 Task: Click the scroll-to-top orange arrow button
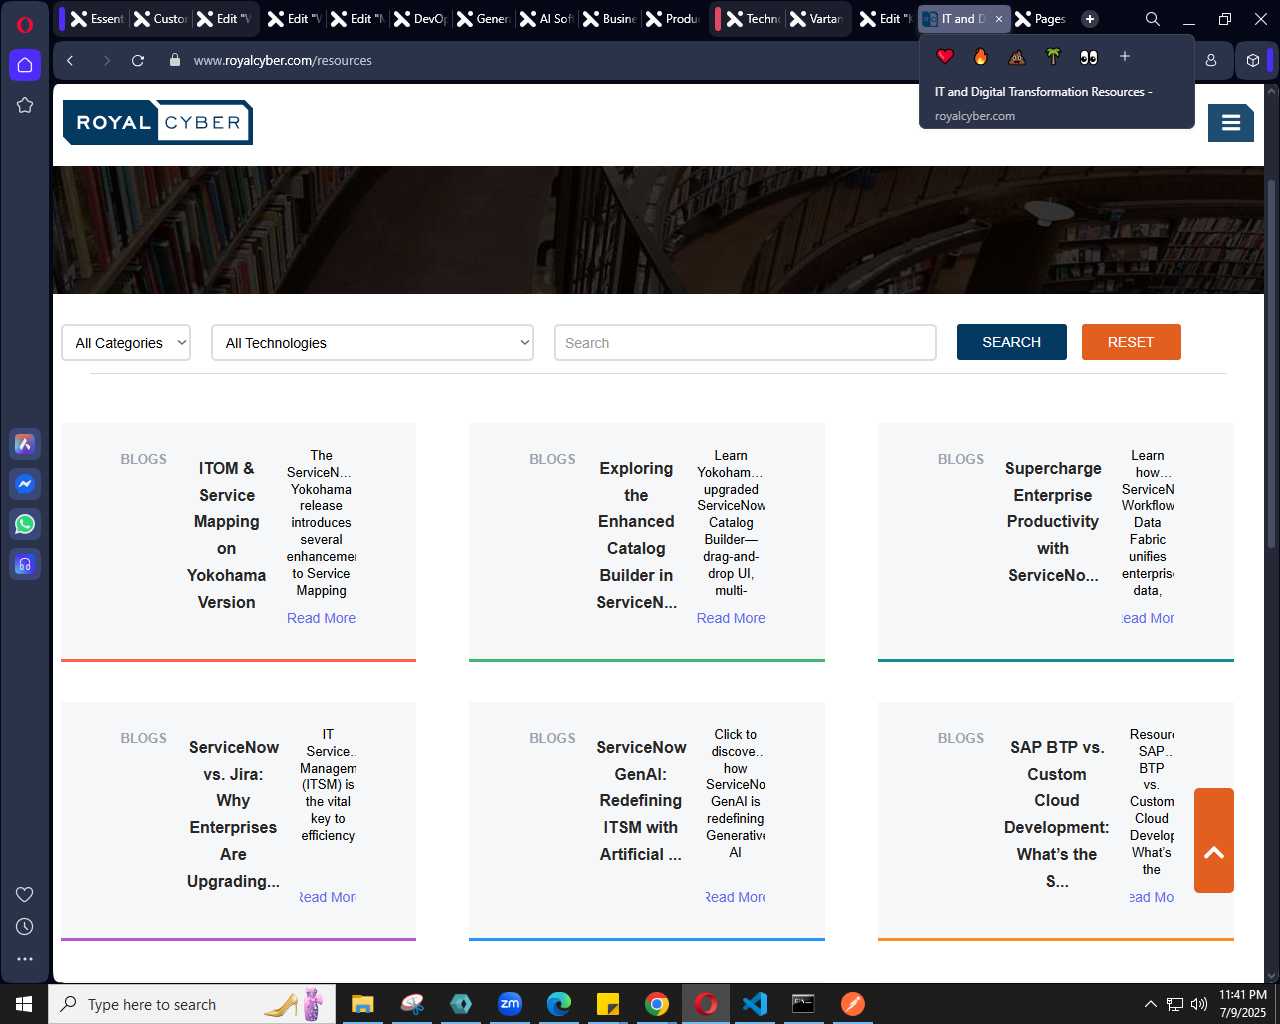(1214, 840)
